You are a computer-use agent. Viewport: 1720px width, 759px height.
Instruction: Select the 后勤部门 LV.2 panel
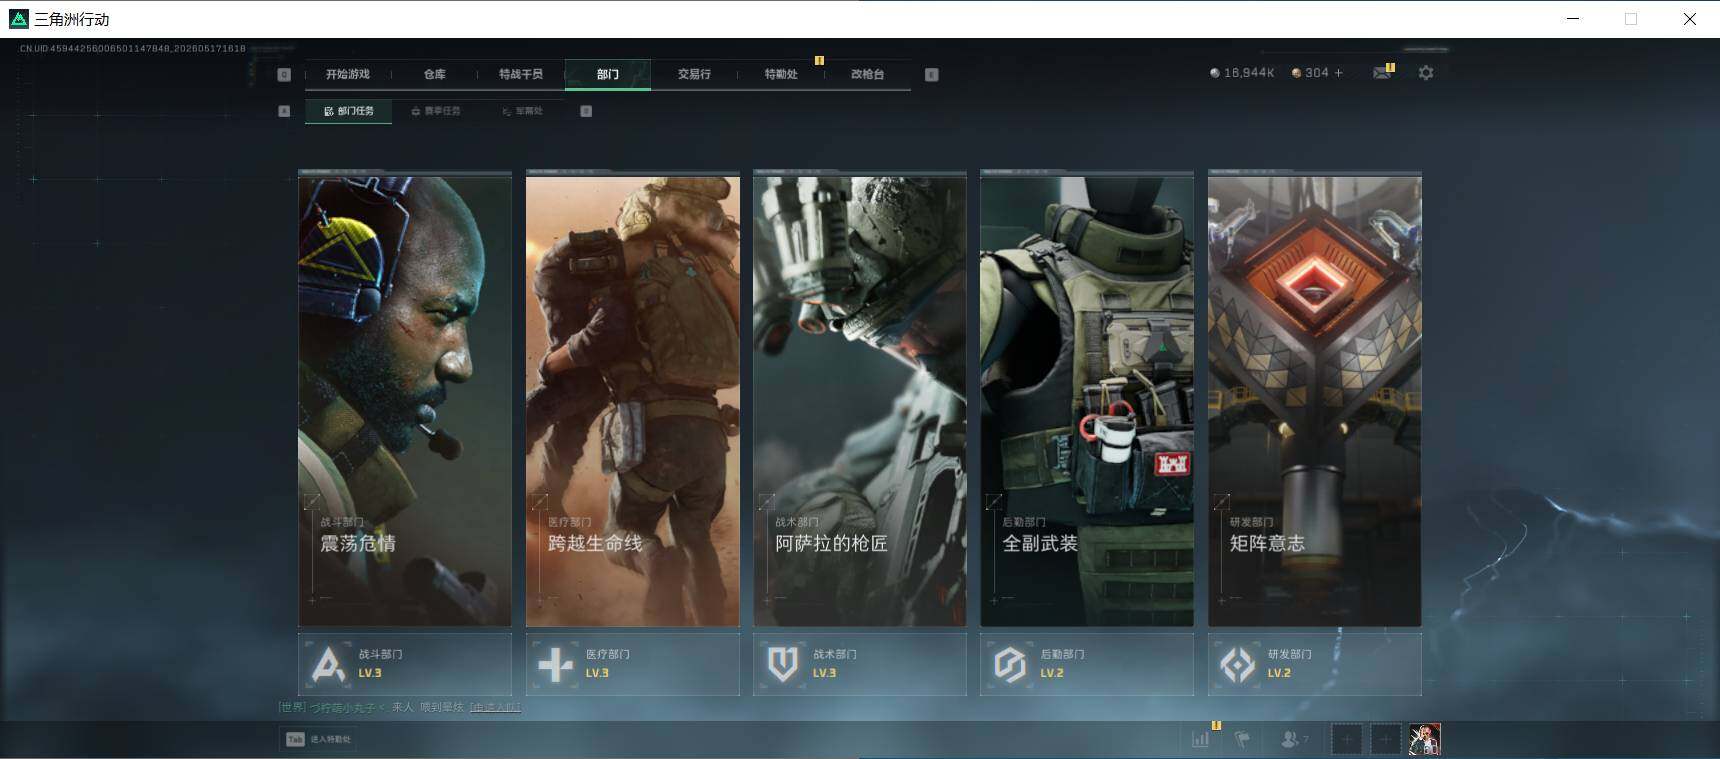point(1087,664)
